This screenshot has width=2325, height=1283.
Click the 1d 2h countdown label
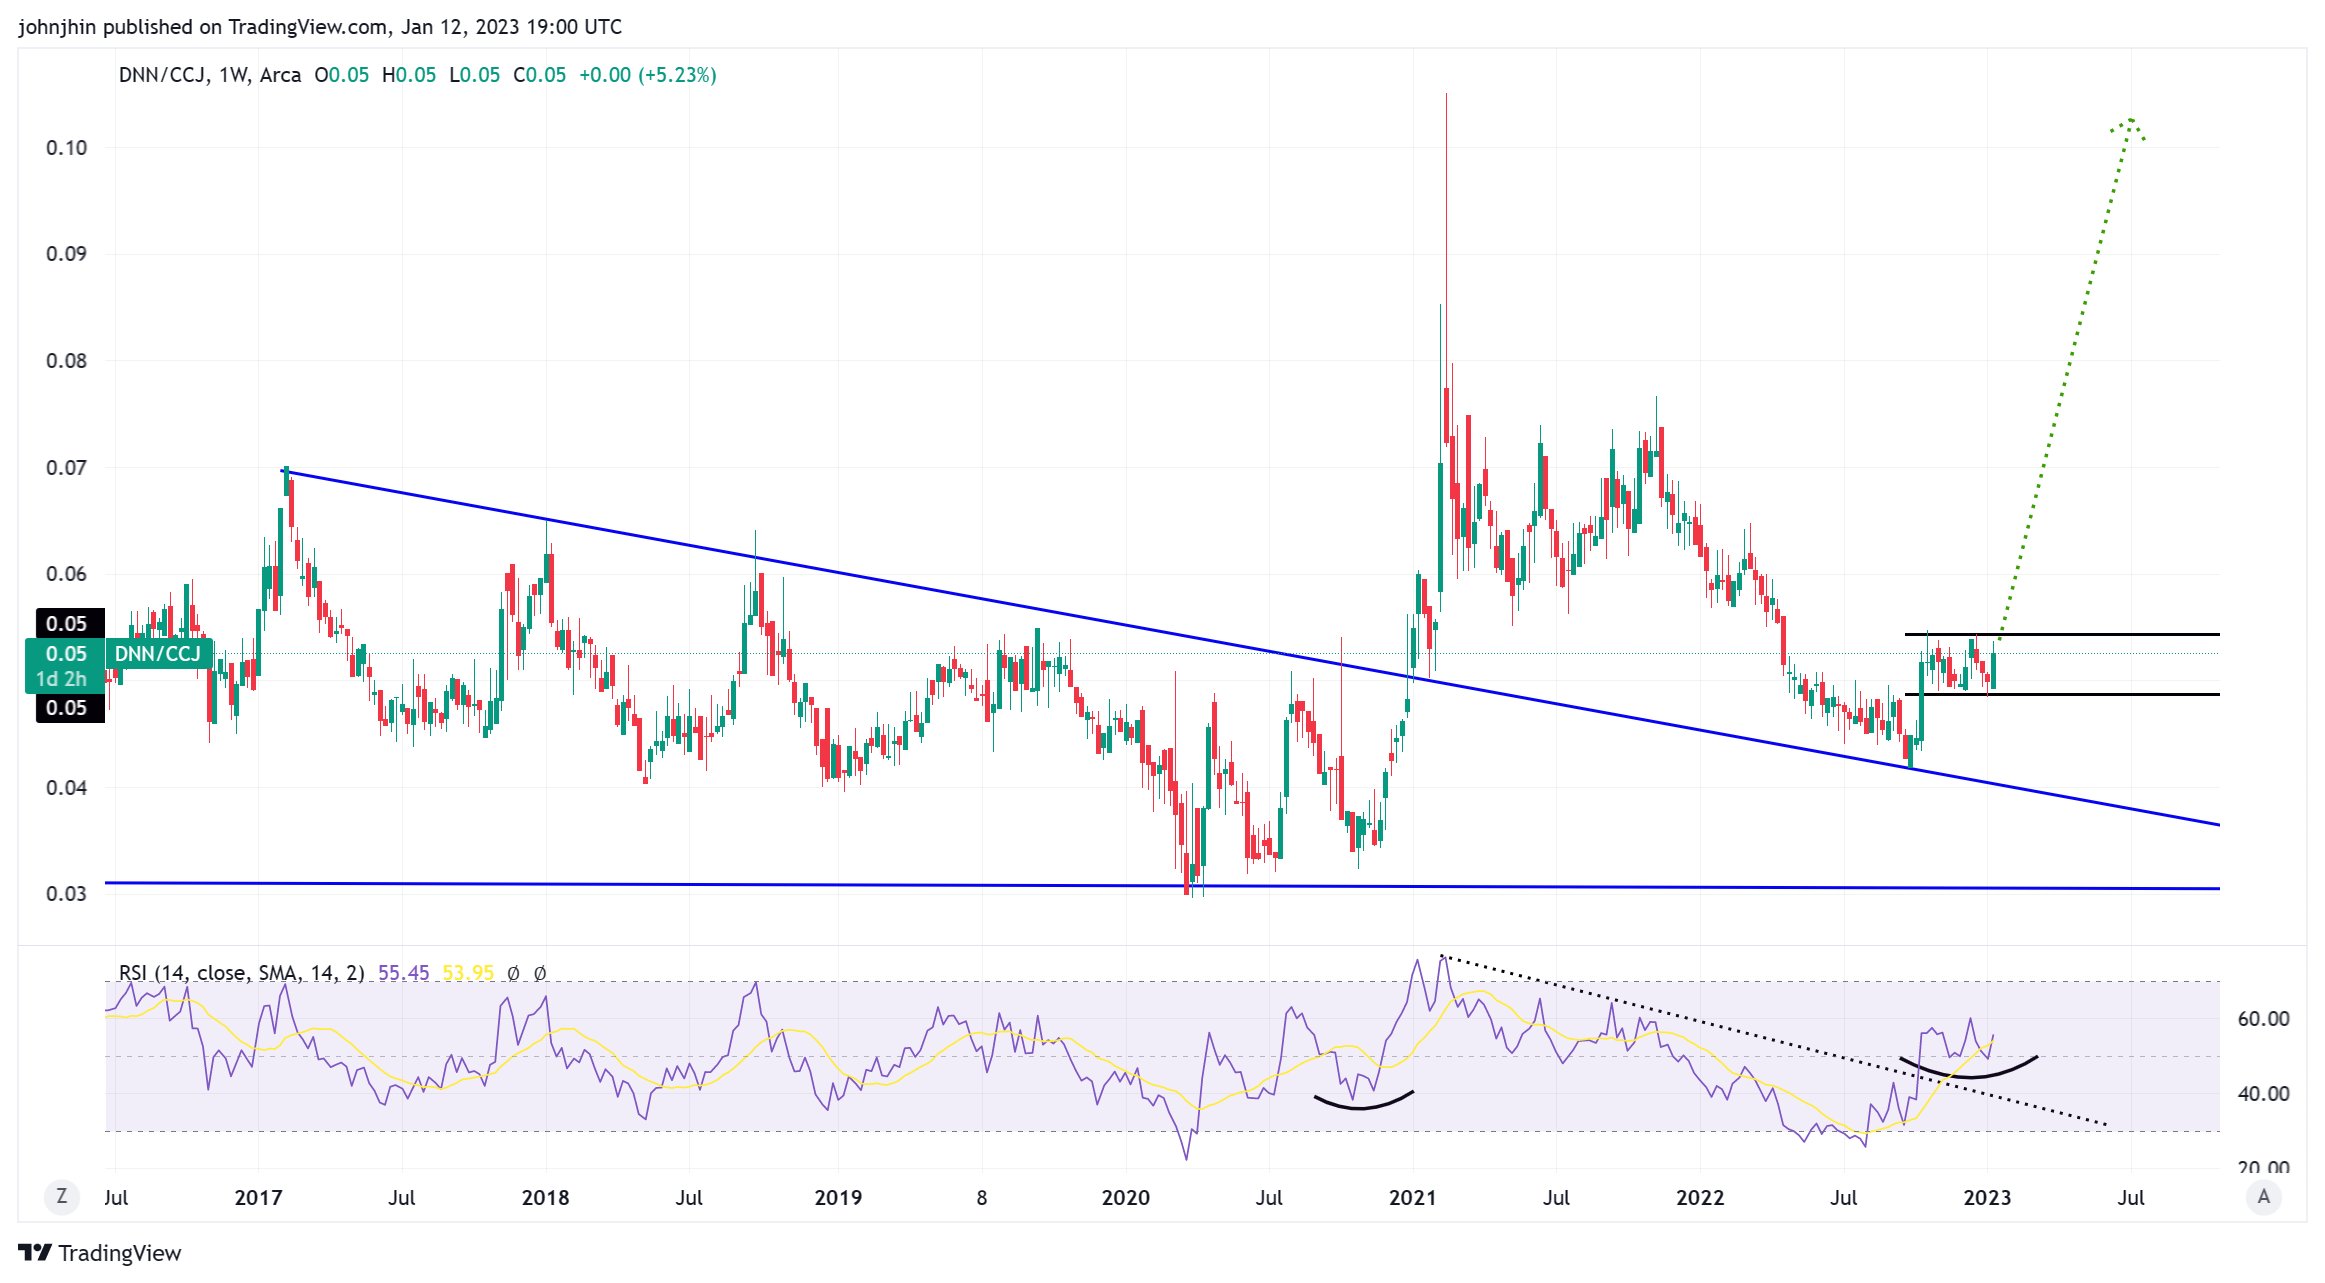(x=62, y=679)
